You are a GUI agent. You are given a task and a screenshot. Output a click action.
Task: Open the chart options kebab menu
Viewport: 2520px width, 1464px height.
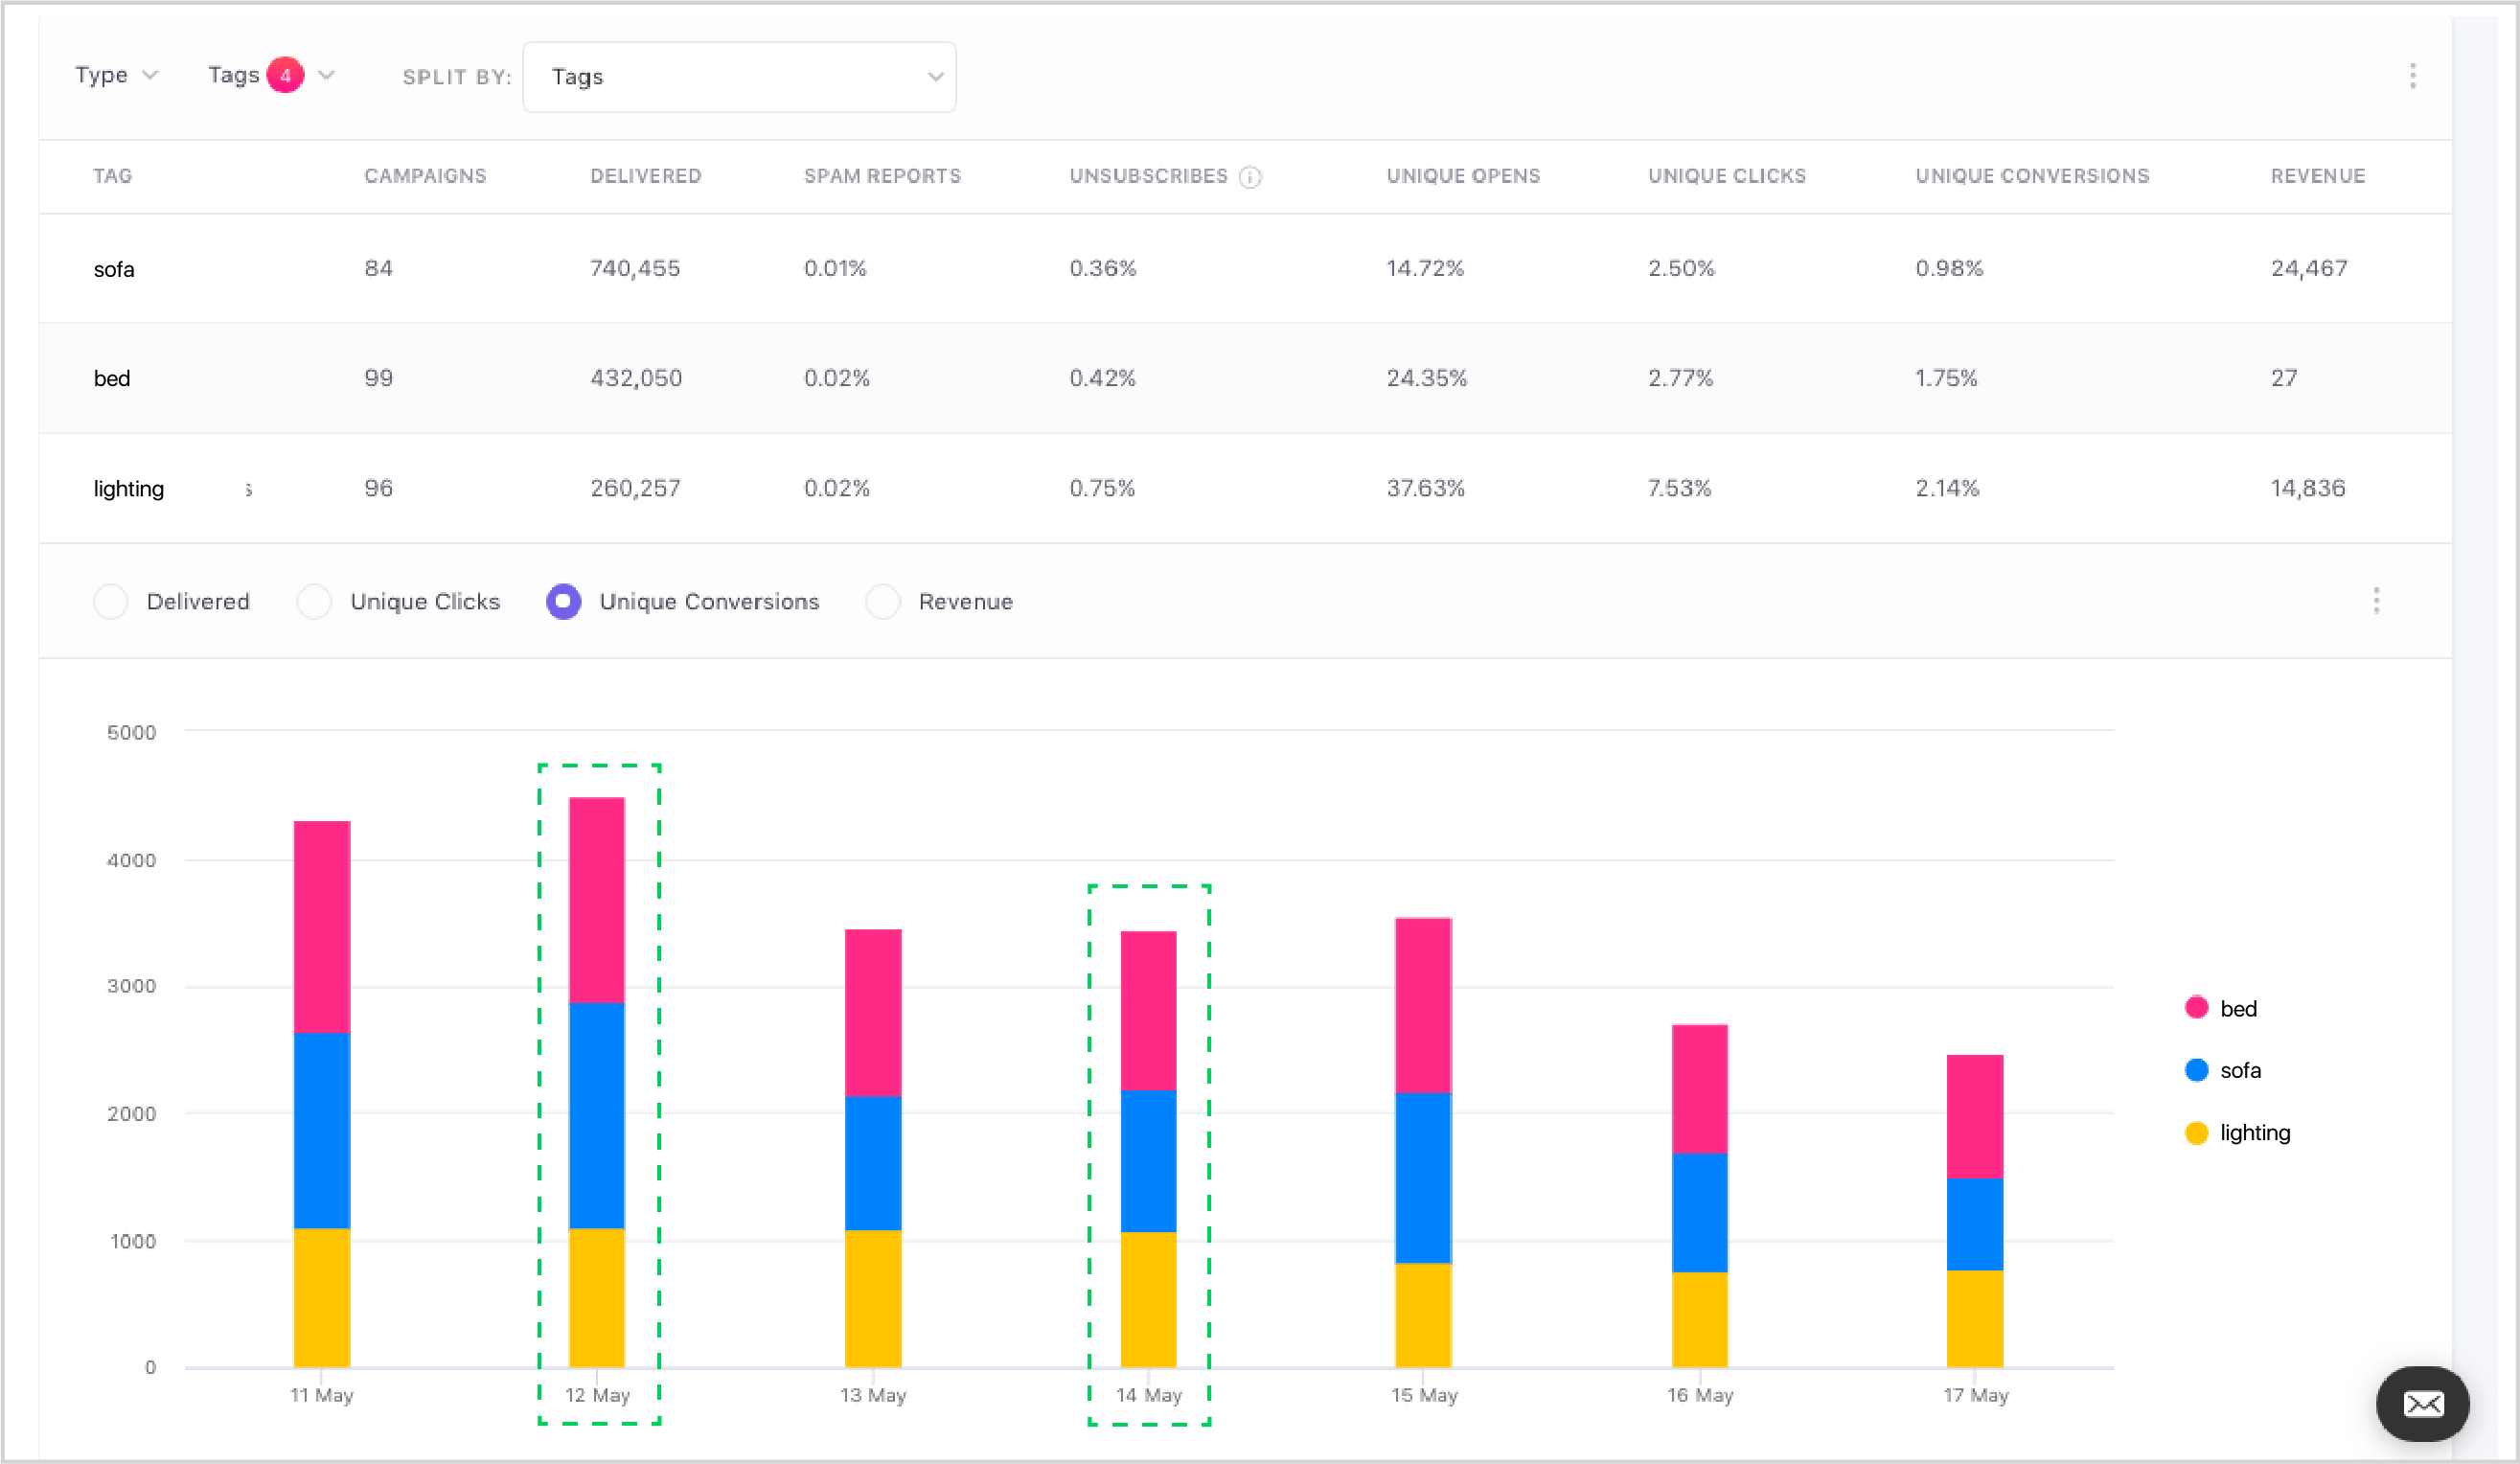point(2376,600)
